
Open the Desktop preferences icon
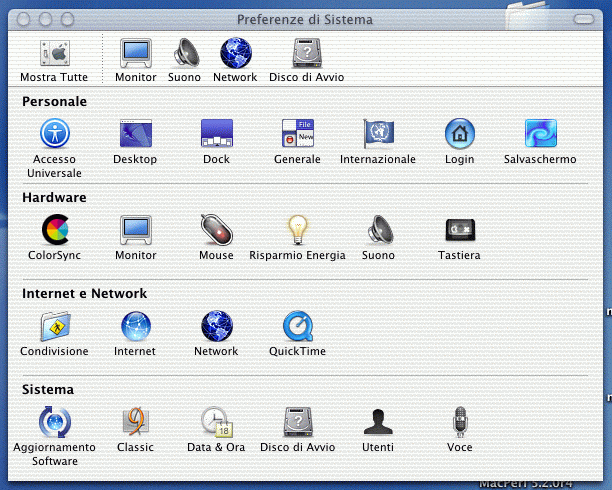tap(136, 133)
